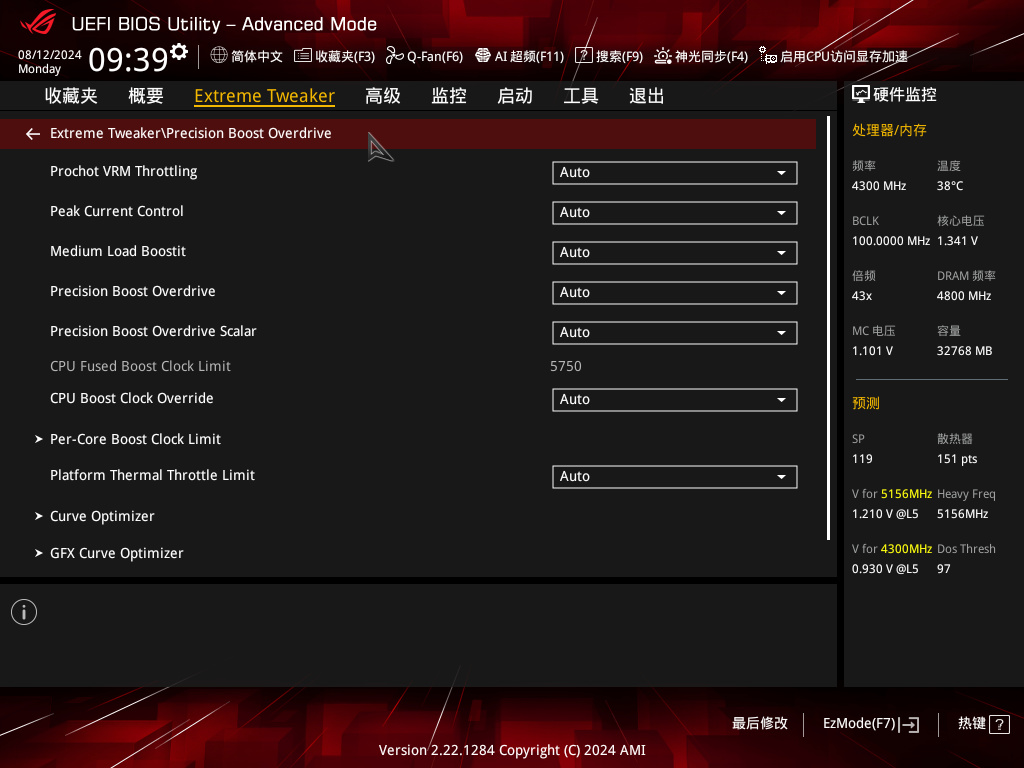Click the search question-mark icon (F9)
Image resolution: width=1024 pixels, height=768 pixels.
tap(583, 56)
